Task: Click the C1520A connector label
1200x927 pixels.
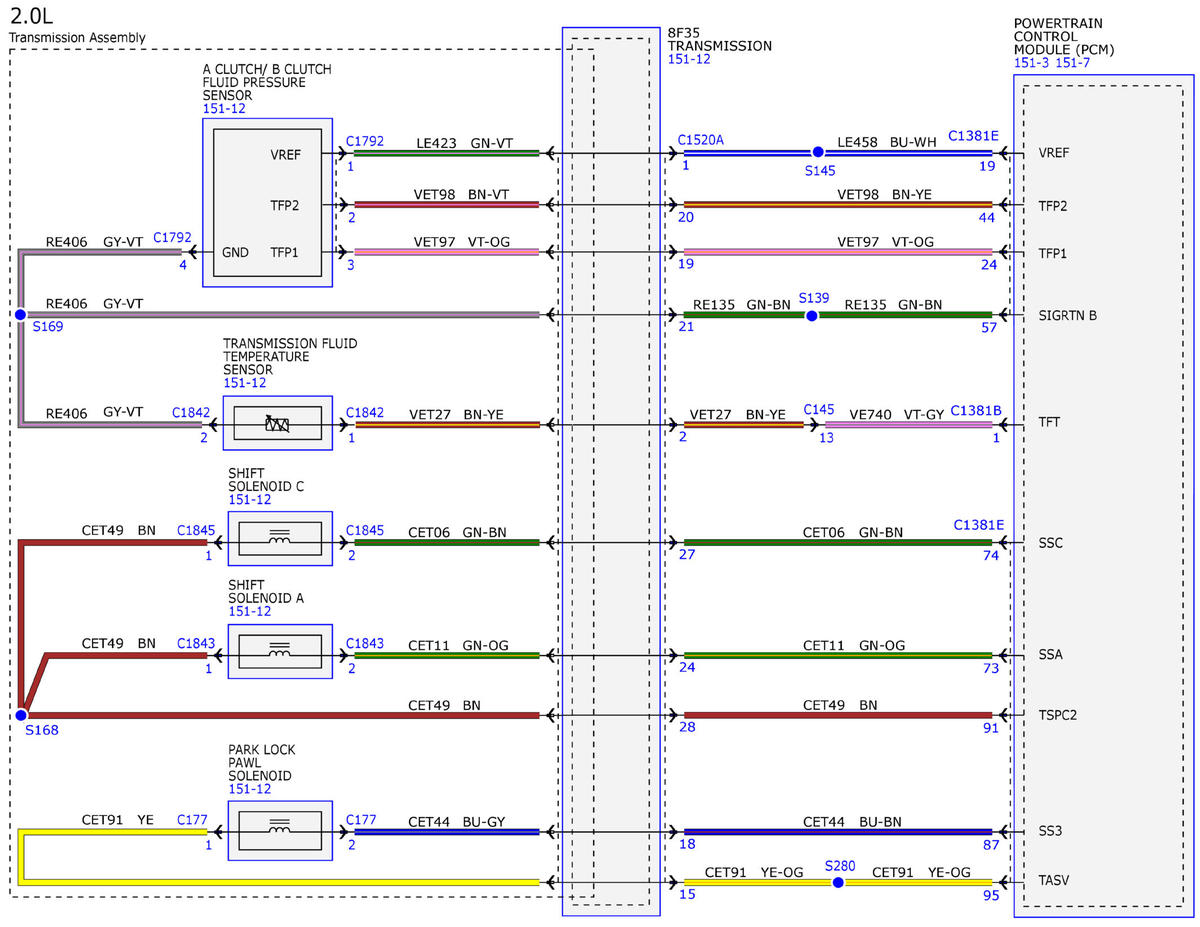Action: [700, 141]
